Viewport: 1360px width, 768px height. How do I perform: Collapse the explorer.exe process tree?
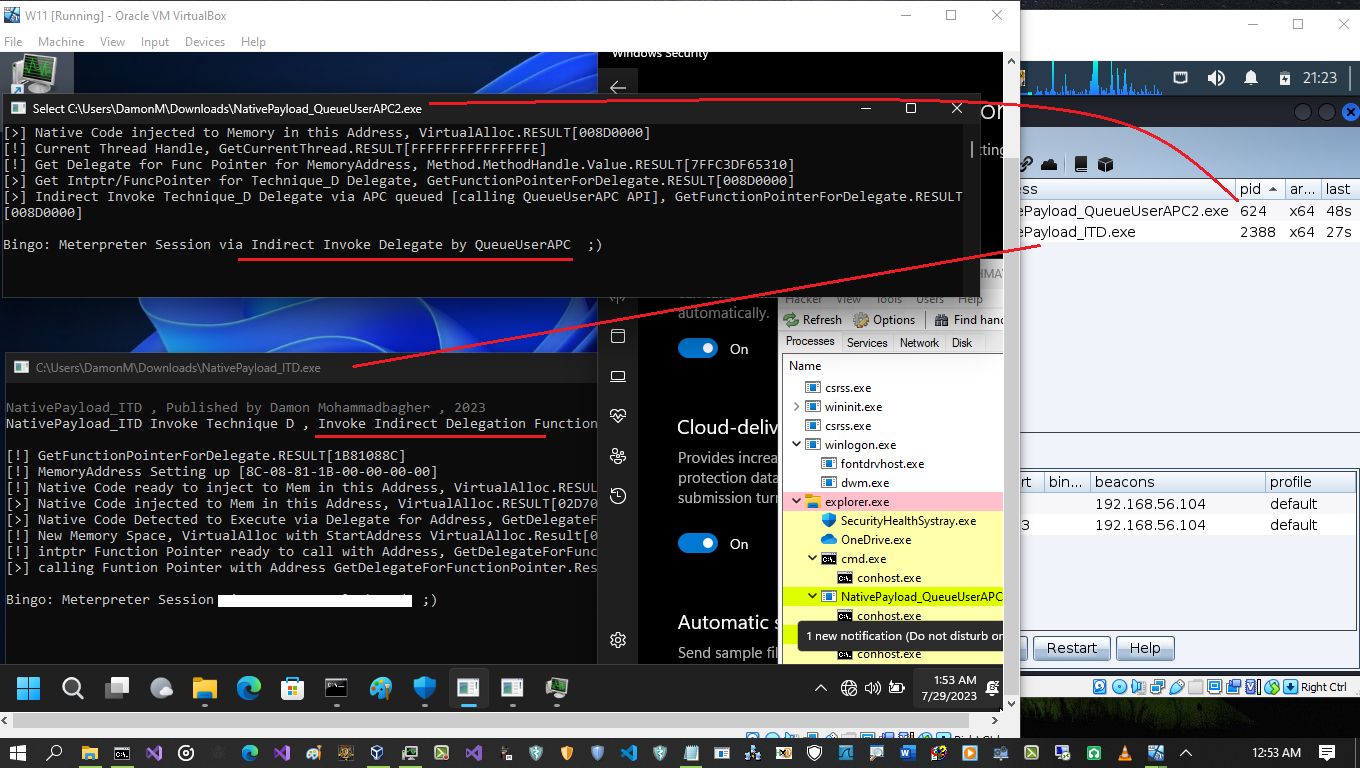(x=797, y=502)
